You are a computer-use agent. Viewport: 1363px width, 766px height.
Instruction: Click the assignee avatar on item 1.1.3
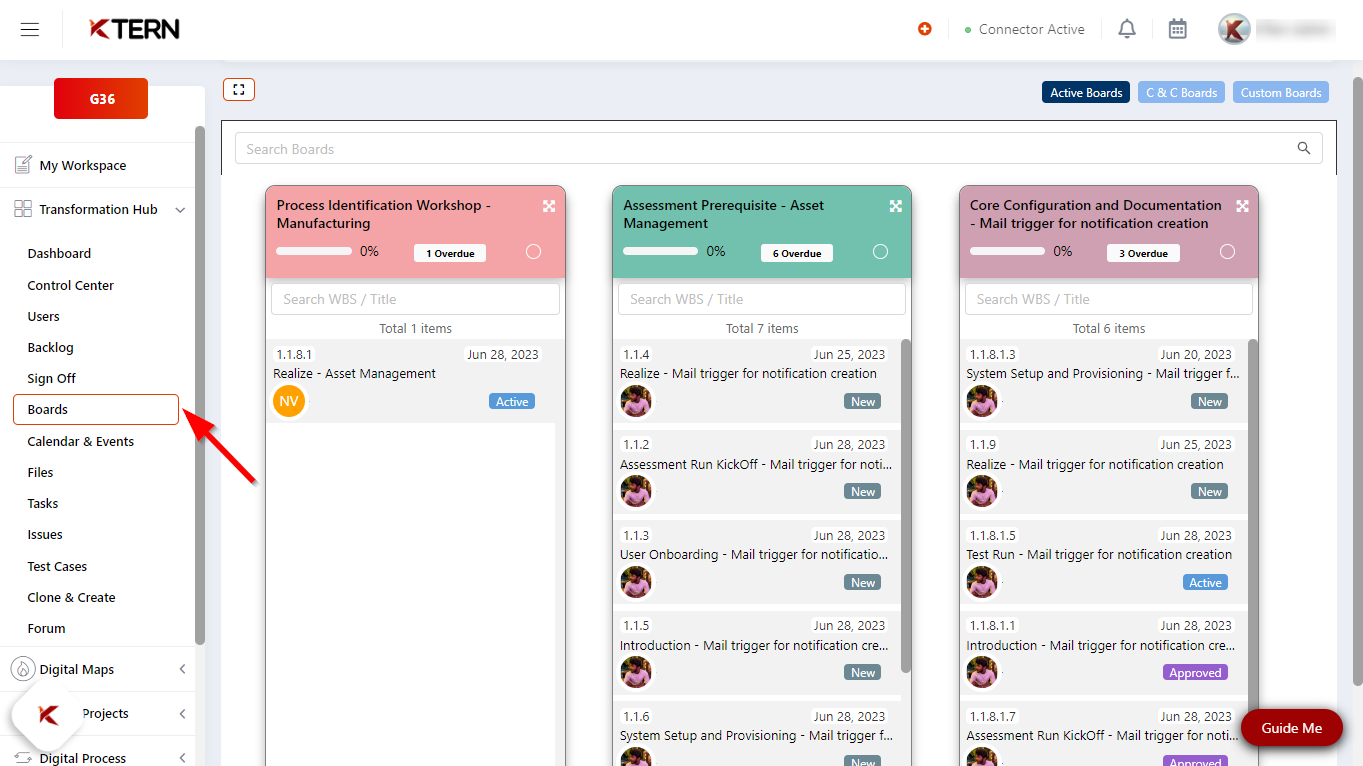tap(636, 582)
